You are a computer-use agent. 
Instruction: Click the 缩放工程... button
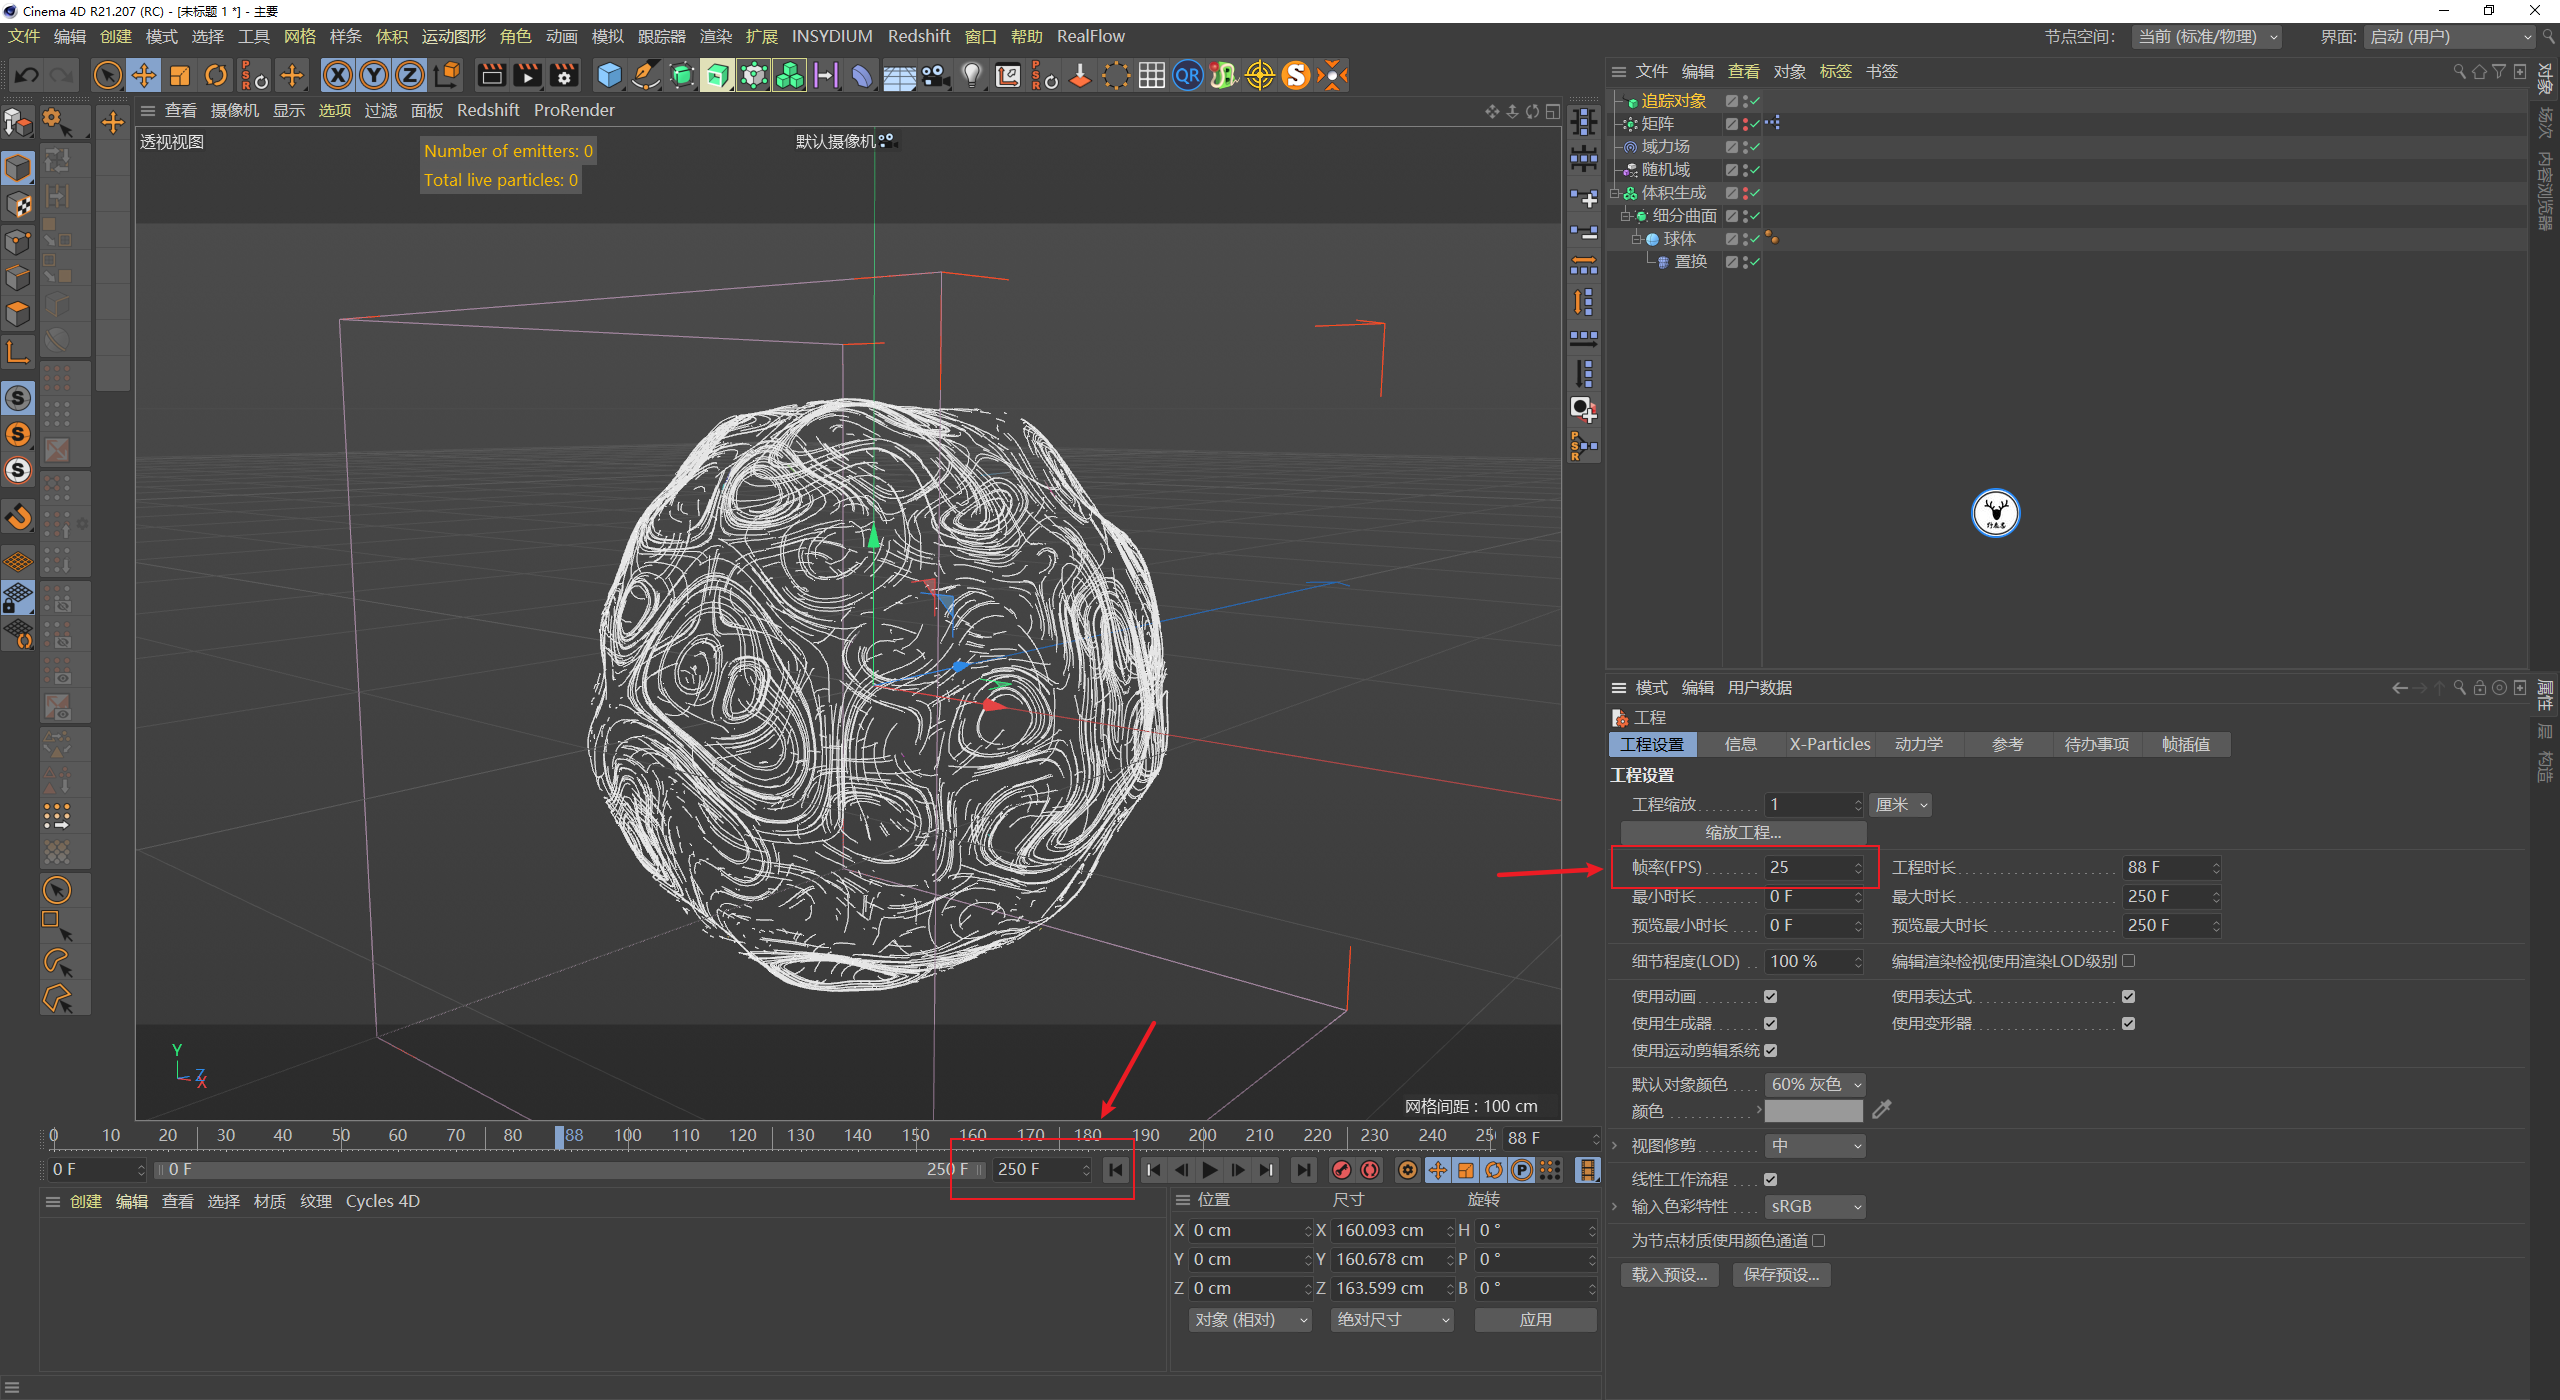[1743, 832]
